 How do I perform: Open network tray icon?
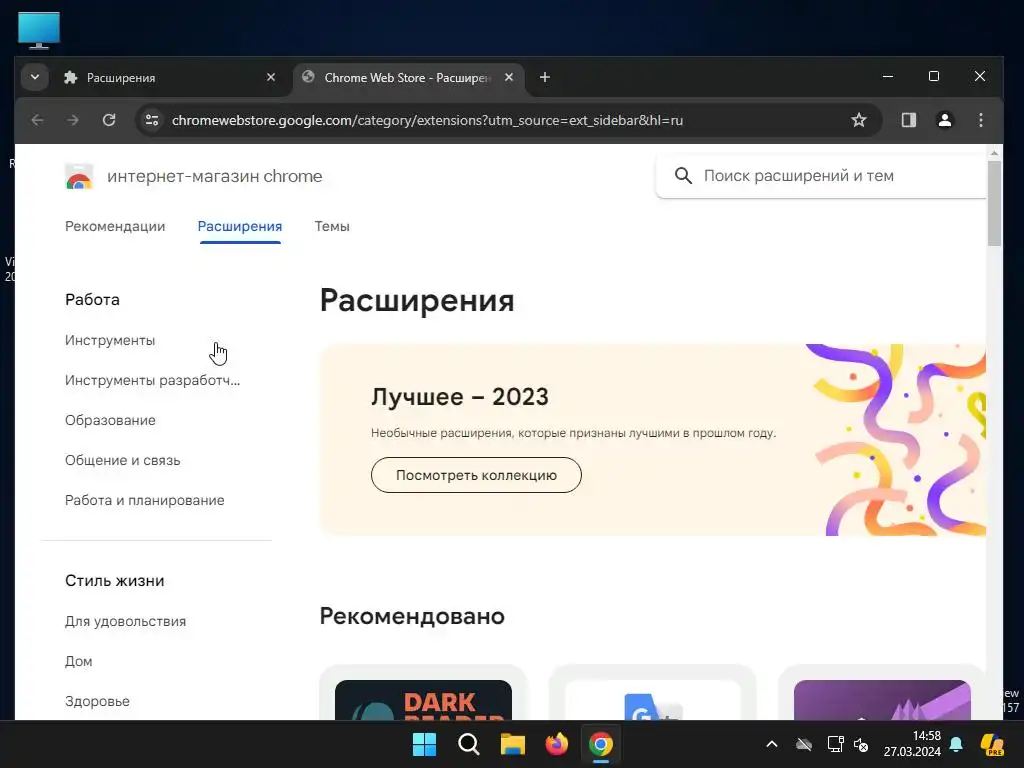click(x=835, y=744)
